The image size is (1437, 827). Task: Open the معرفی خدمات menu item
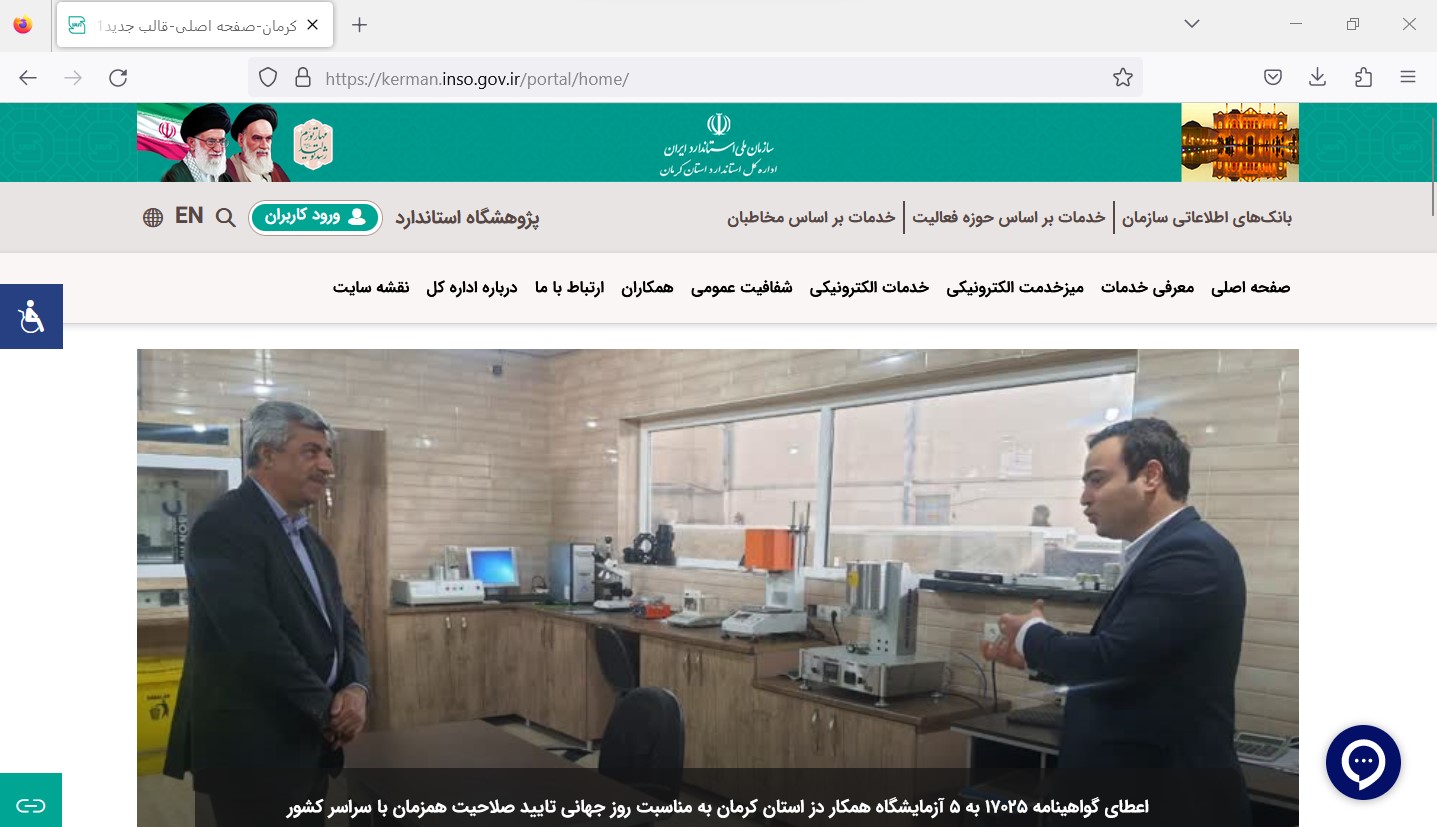tap(1148, 288)
